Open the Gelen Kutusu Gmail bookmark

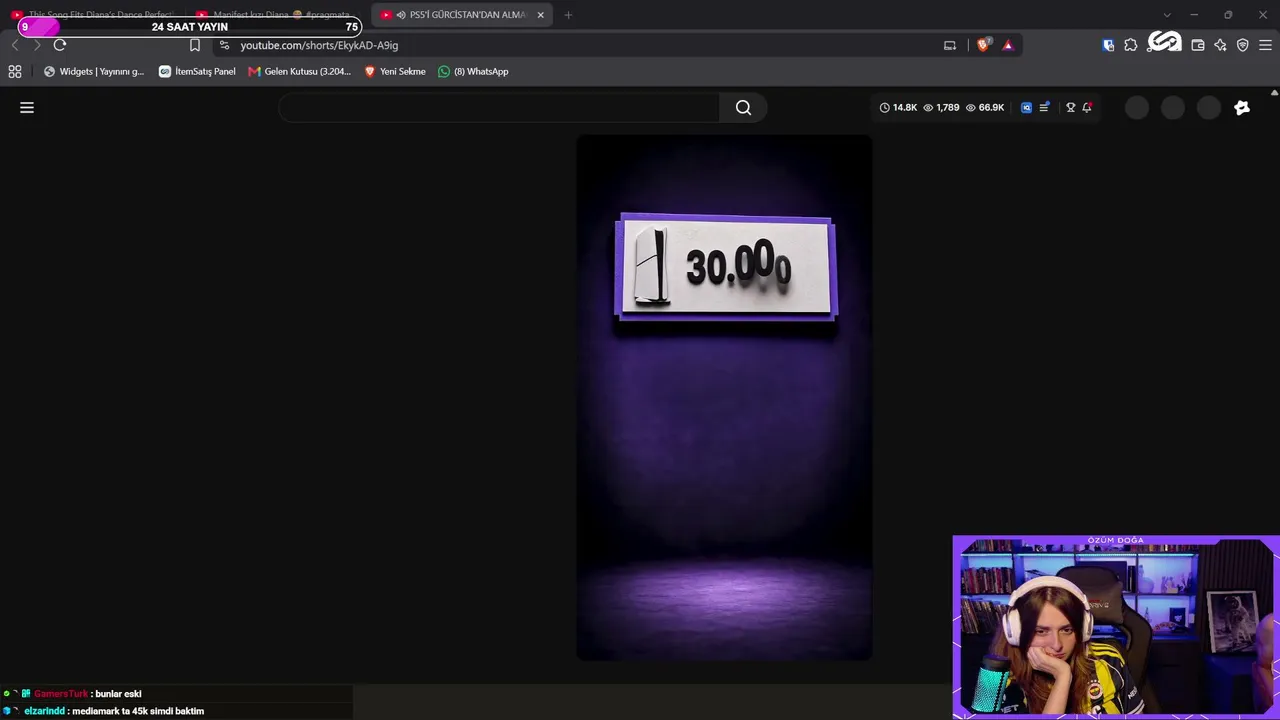coord(300,71)
